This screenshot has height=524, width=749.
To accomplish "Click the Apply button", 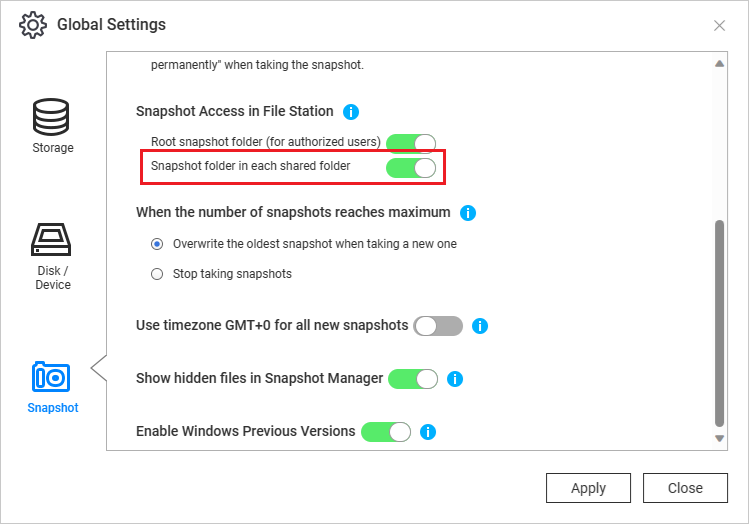I will 588,488.
